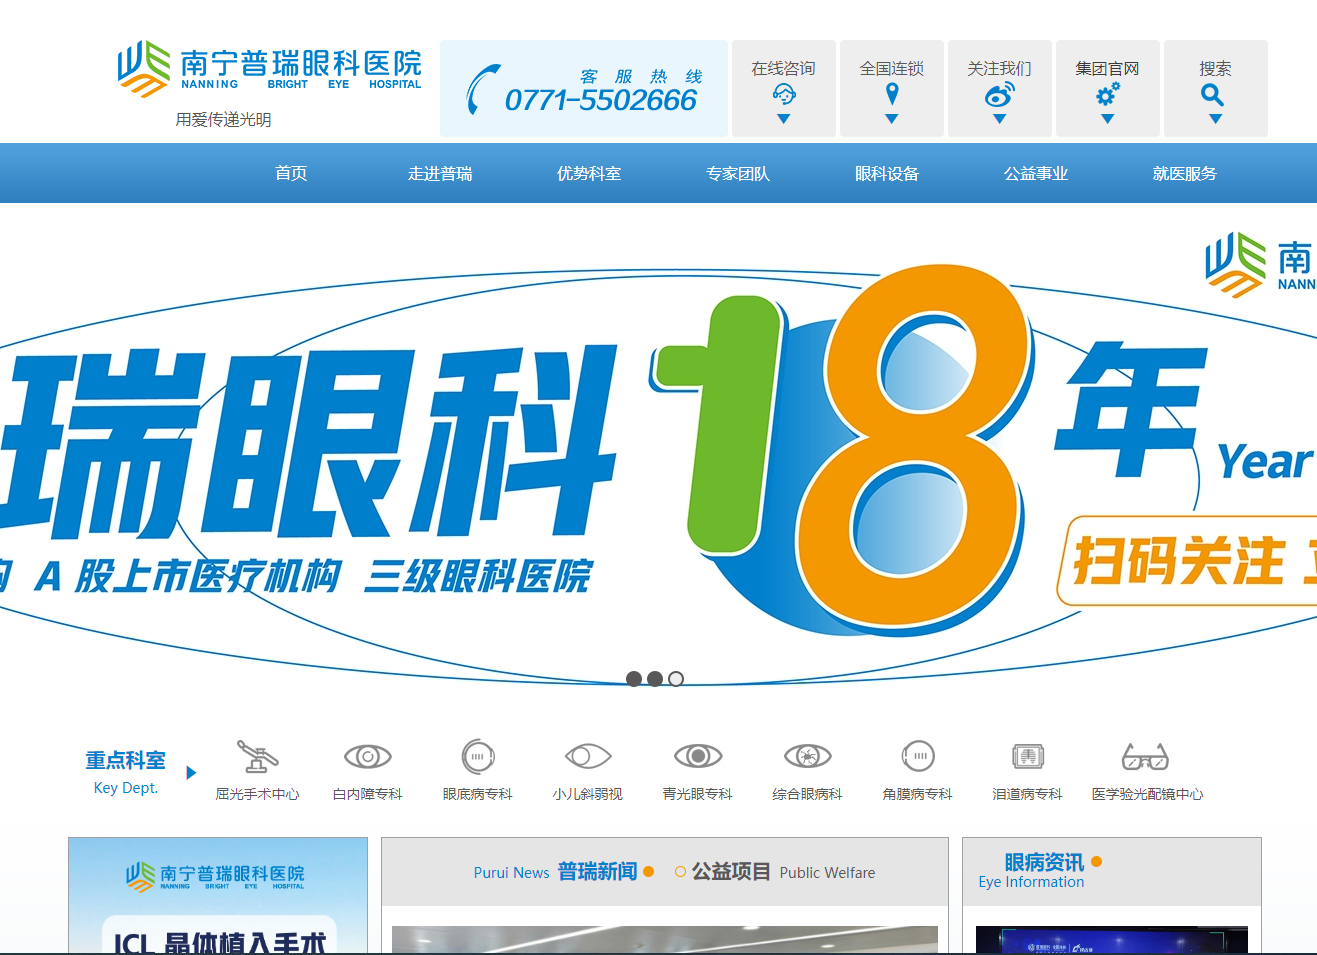This screenshot has width=1317, height=955.
Task: Click the 搜索 magnifier icon
Action: pyautogui.click(x=1213, y=95)
